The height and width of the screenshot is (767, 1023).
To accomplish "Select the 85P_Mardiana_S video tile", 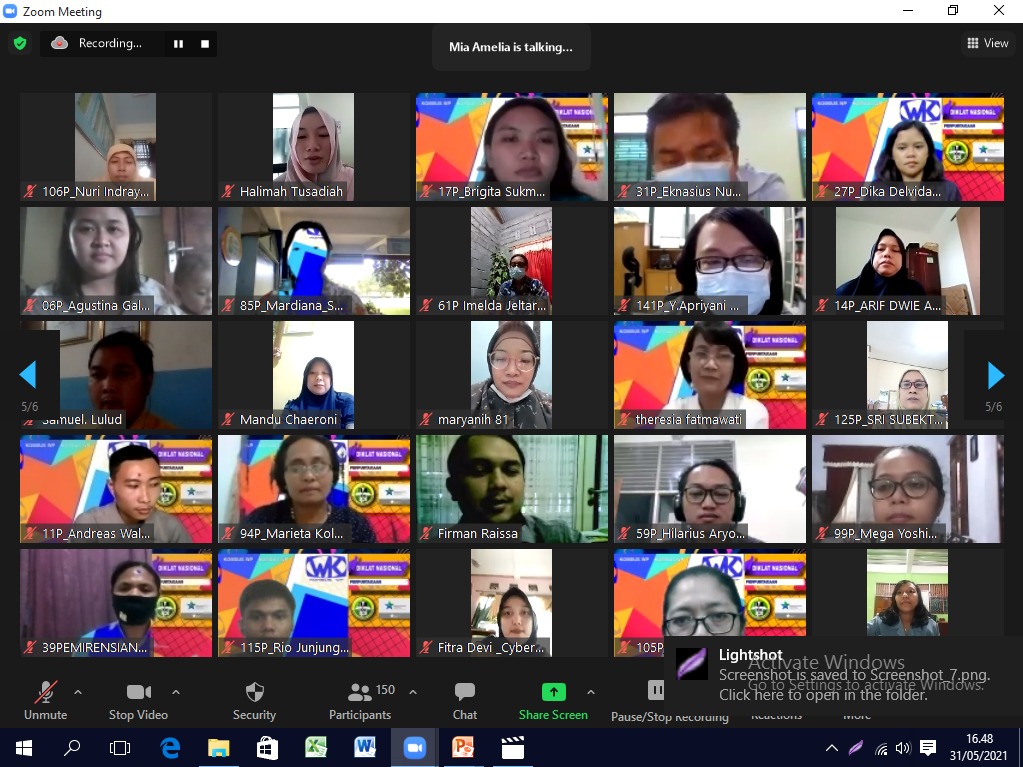I will coord(314,261).
